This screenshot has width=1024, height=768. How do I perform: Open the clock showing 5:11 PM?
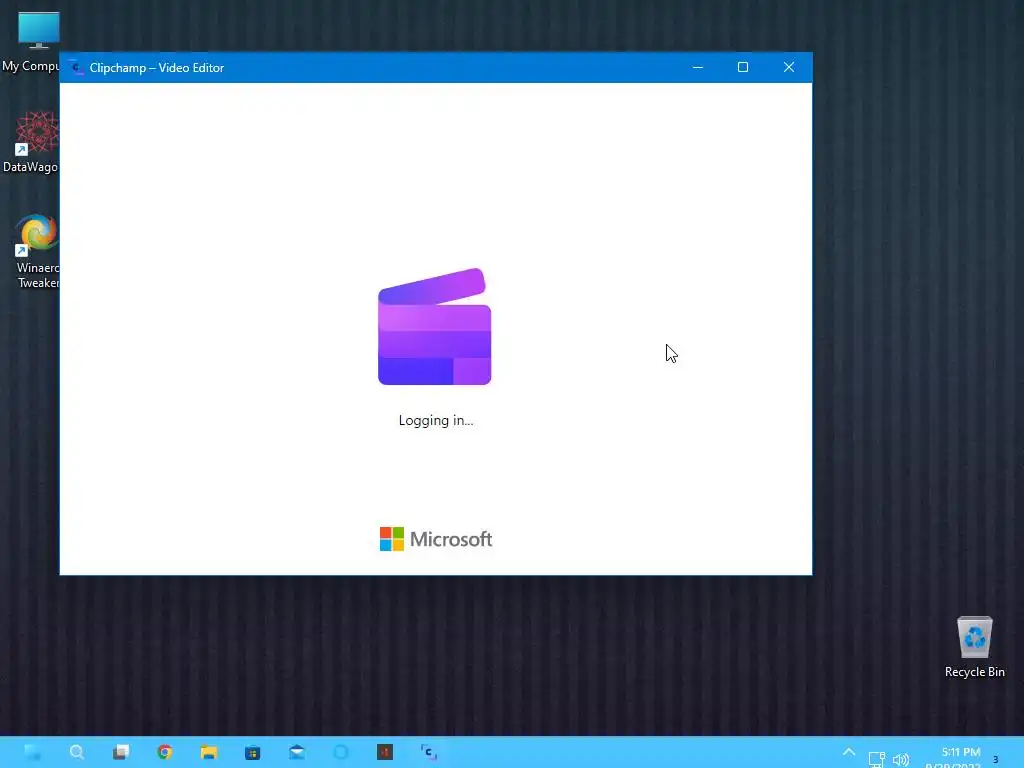(x=961, y=752)
